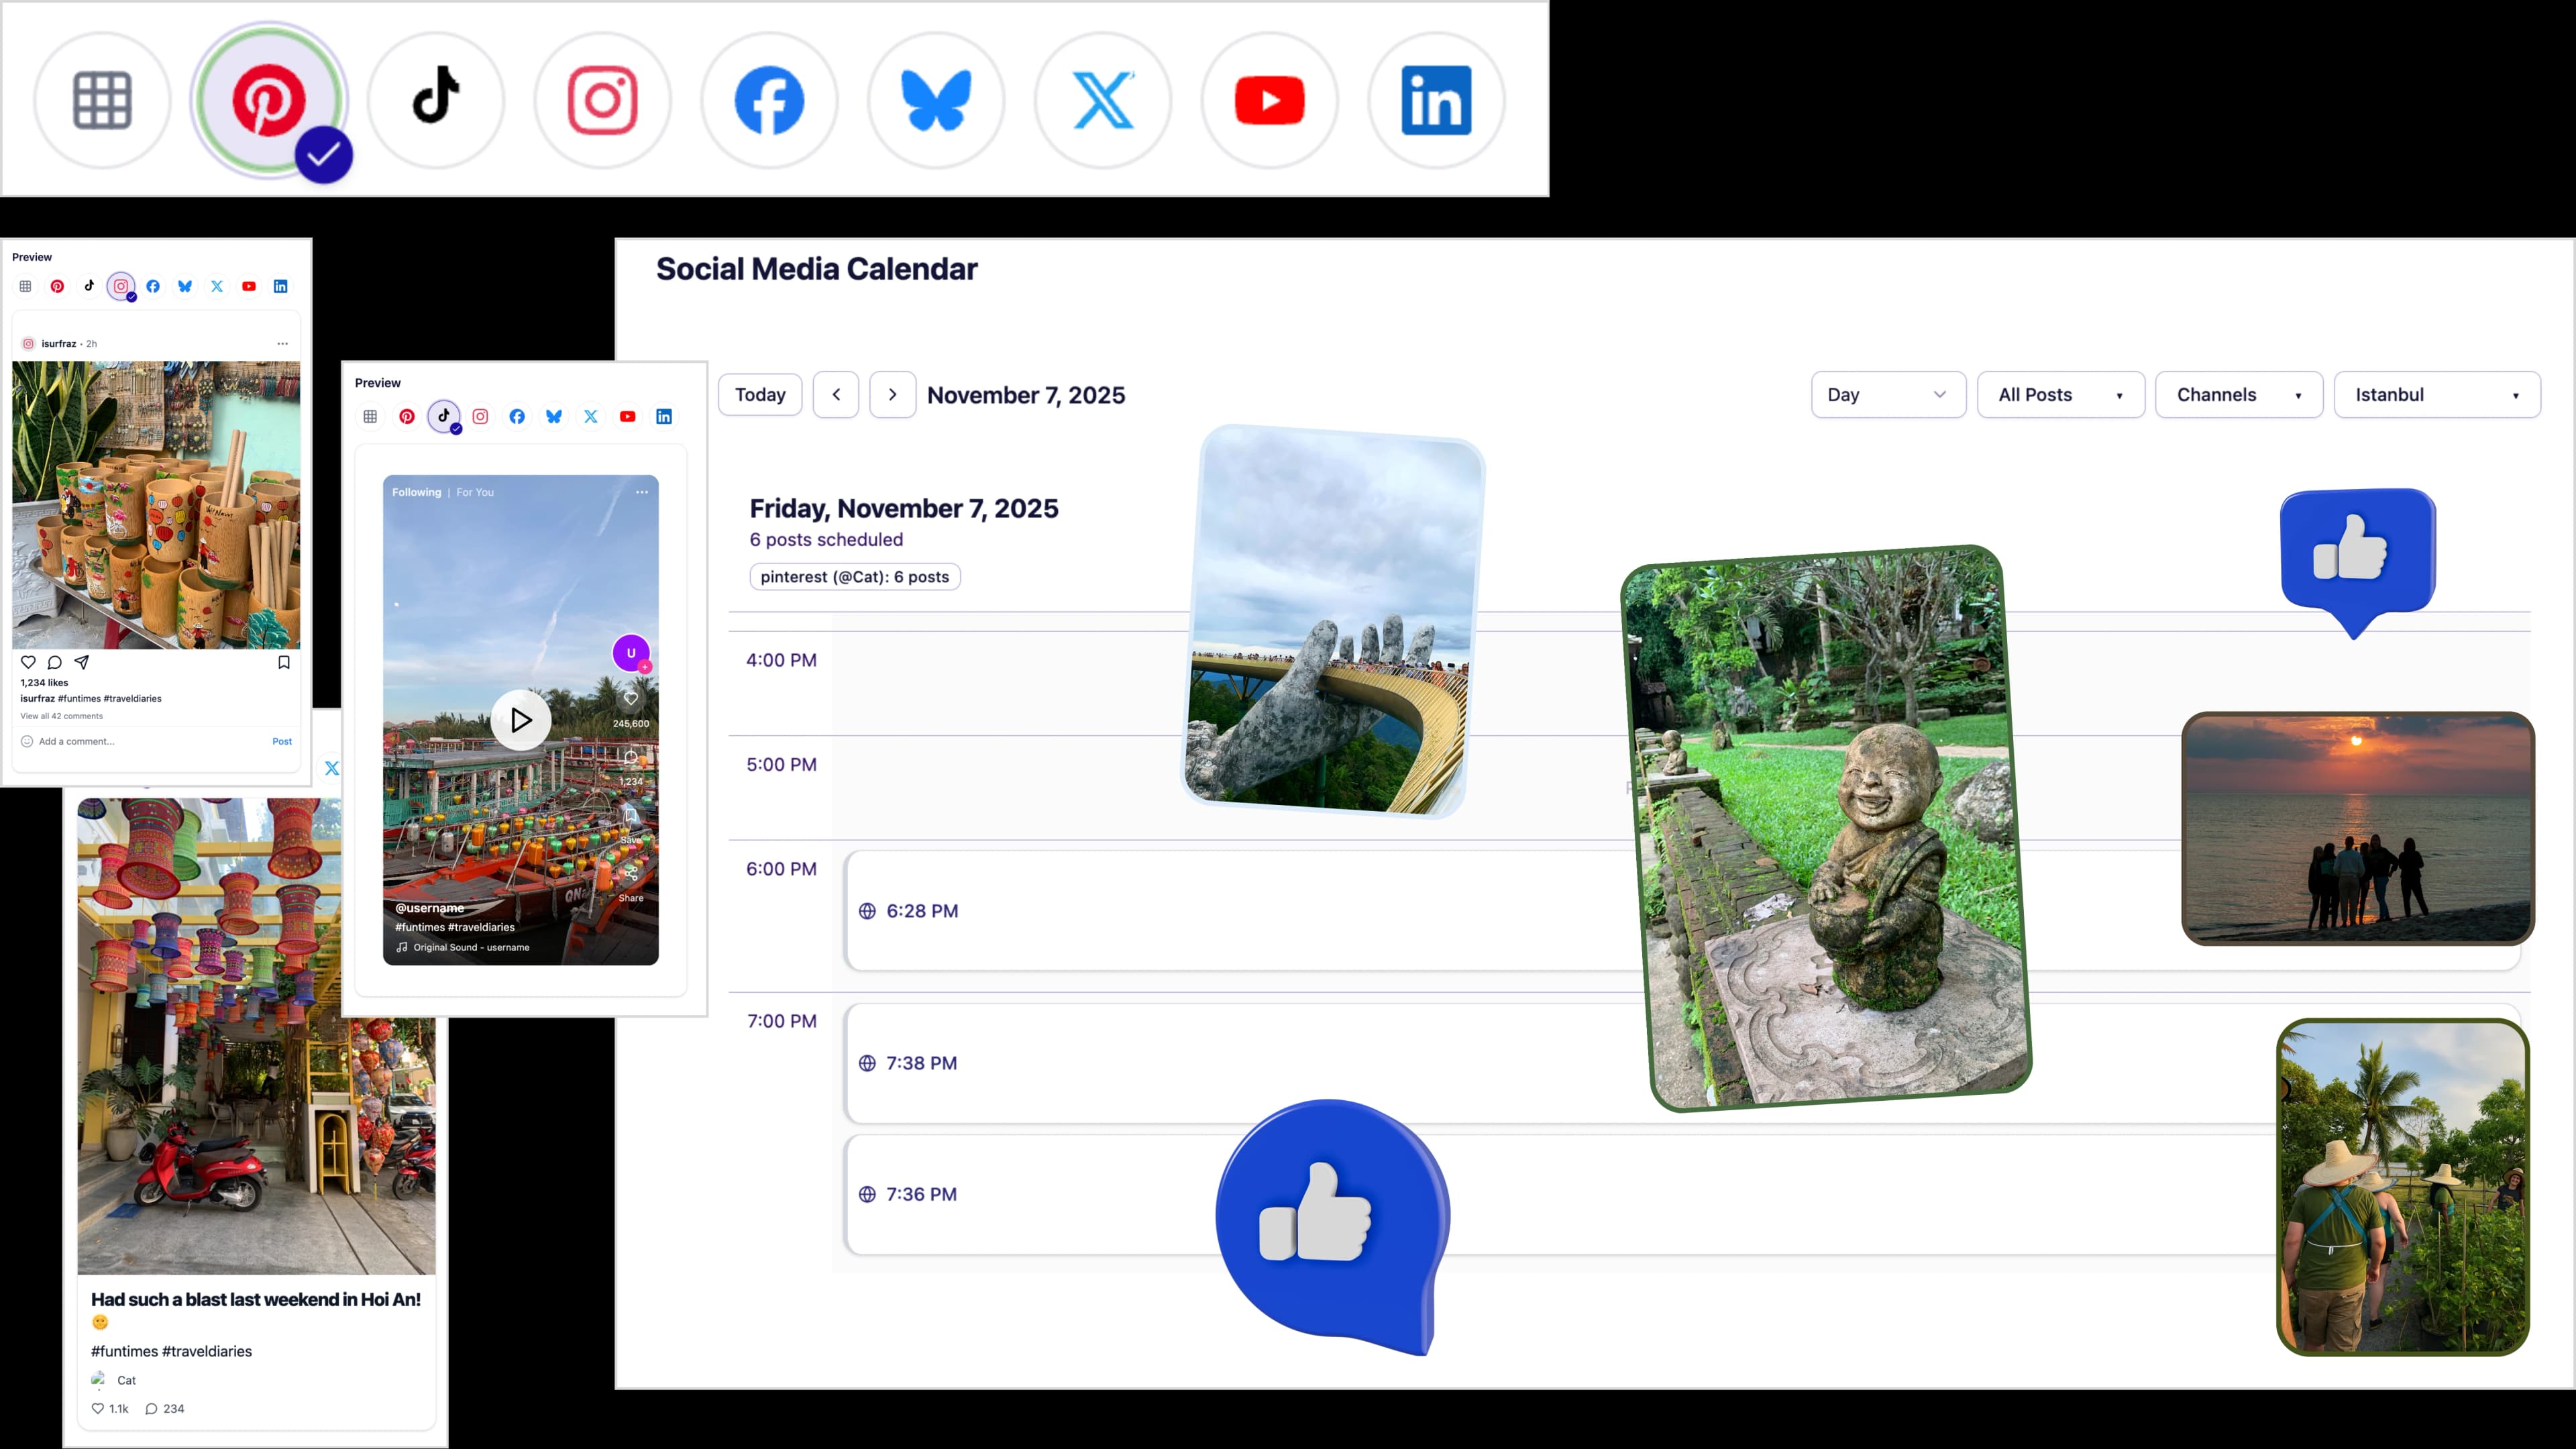Select the Facebook channel icon at the top
This screenshot has height=1449, width=2576.
coord(769,100)
